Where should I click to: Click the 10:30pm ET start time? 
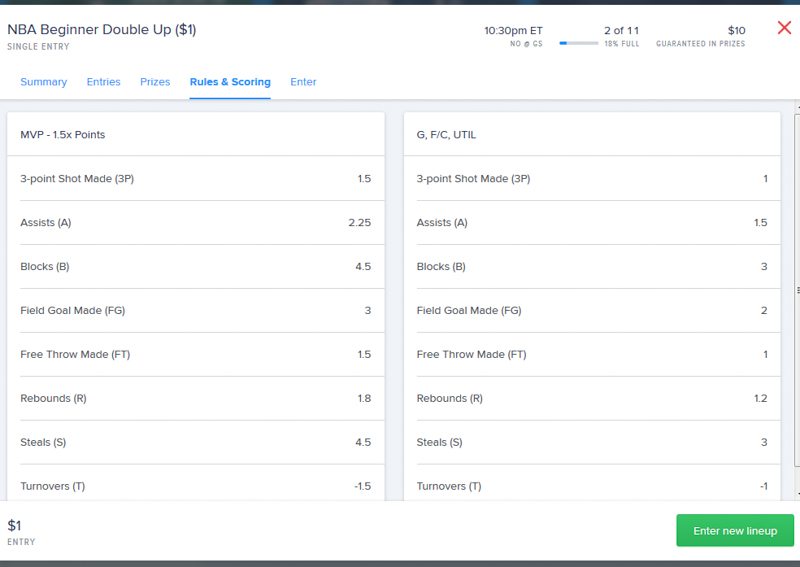click(513, 31)
